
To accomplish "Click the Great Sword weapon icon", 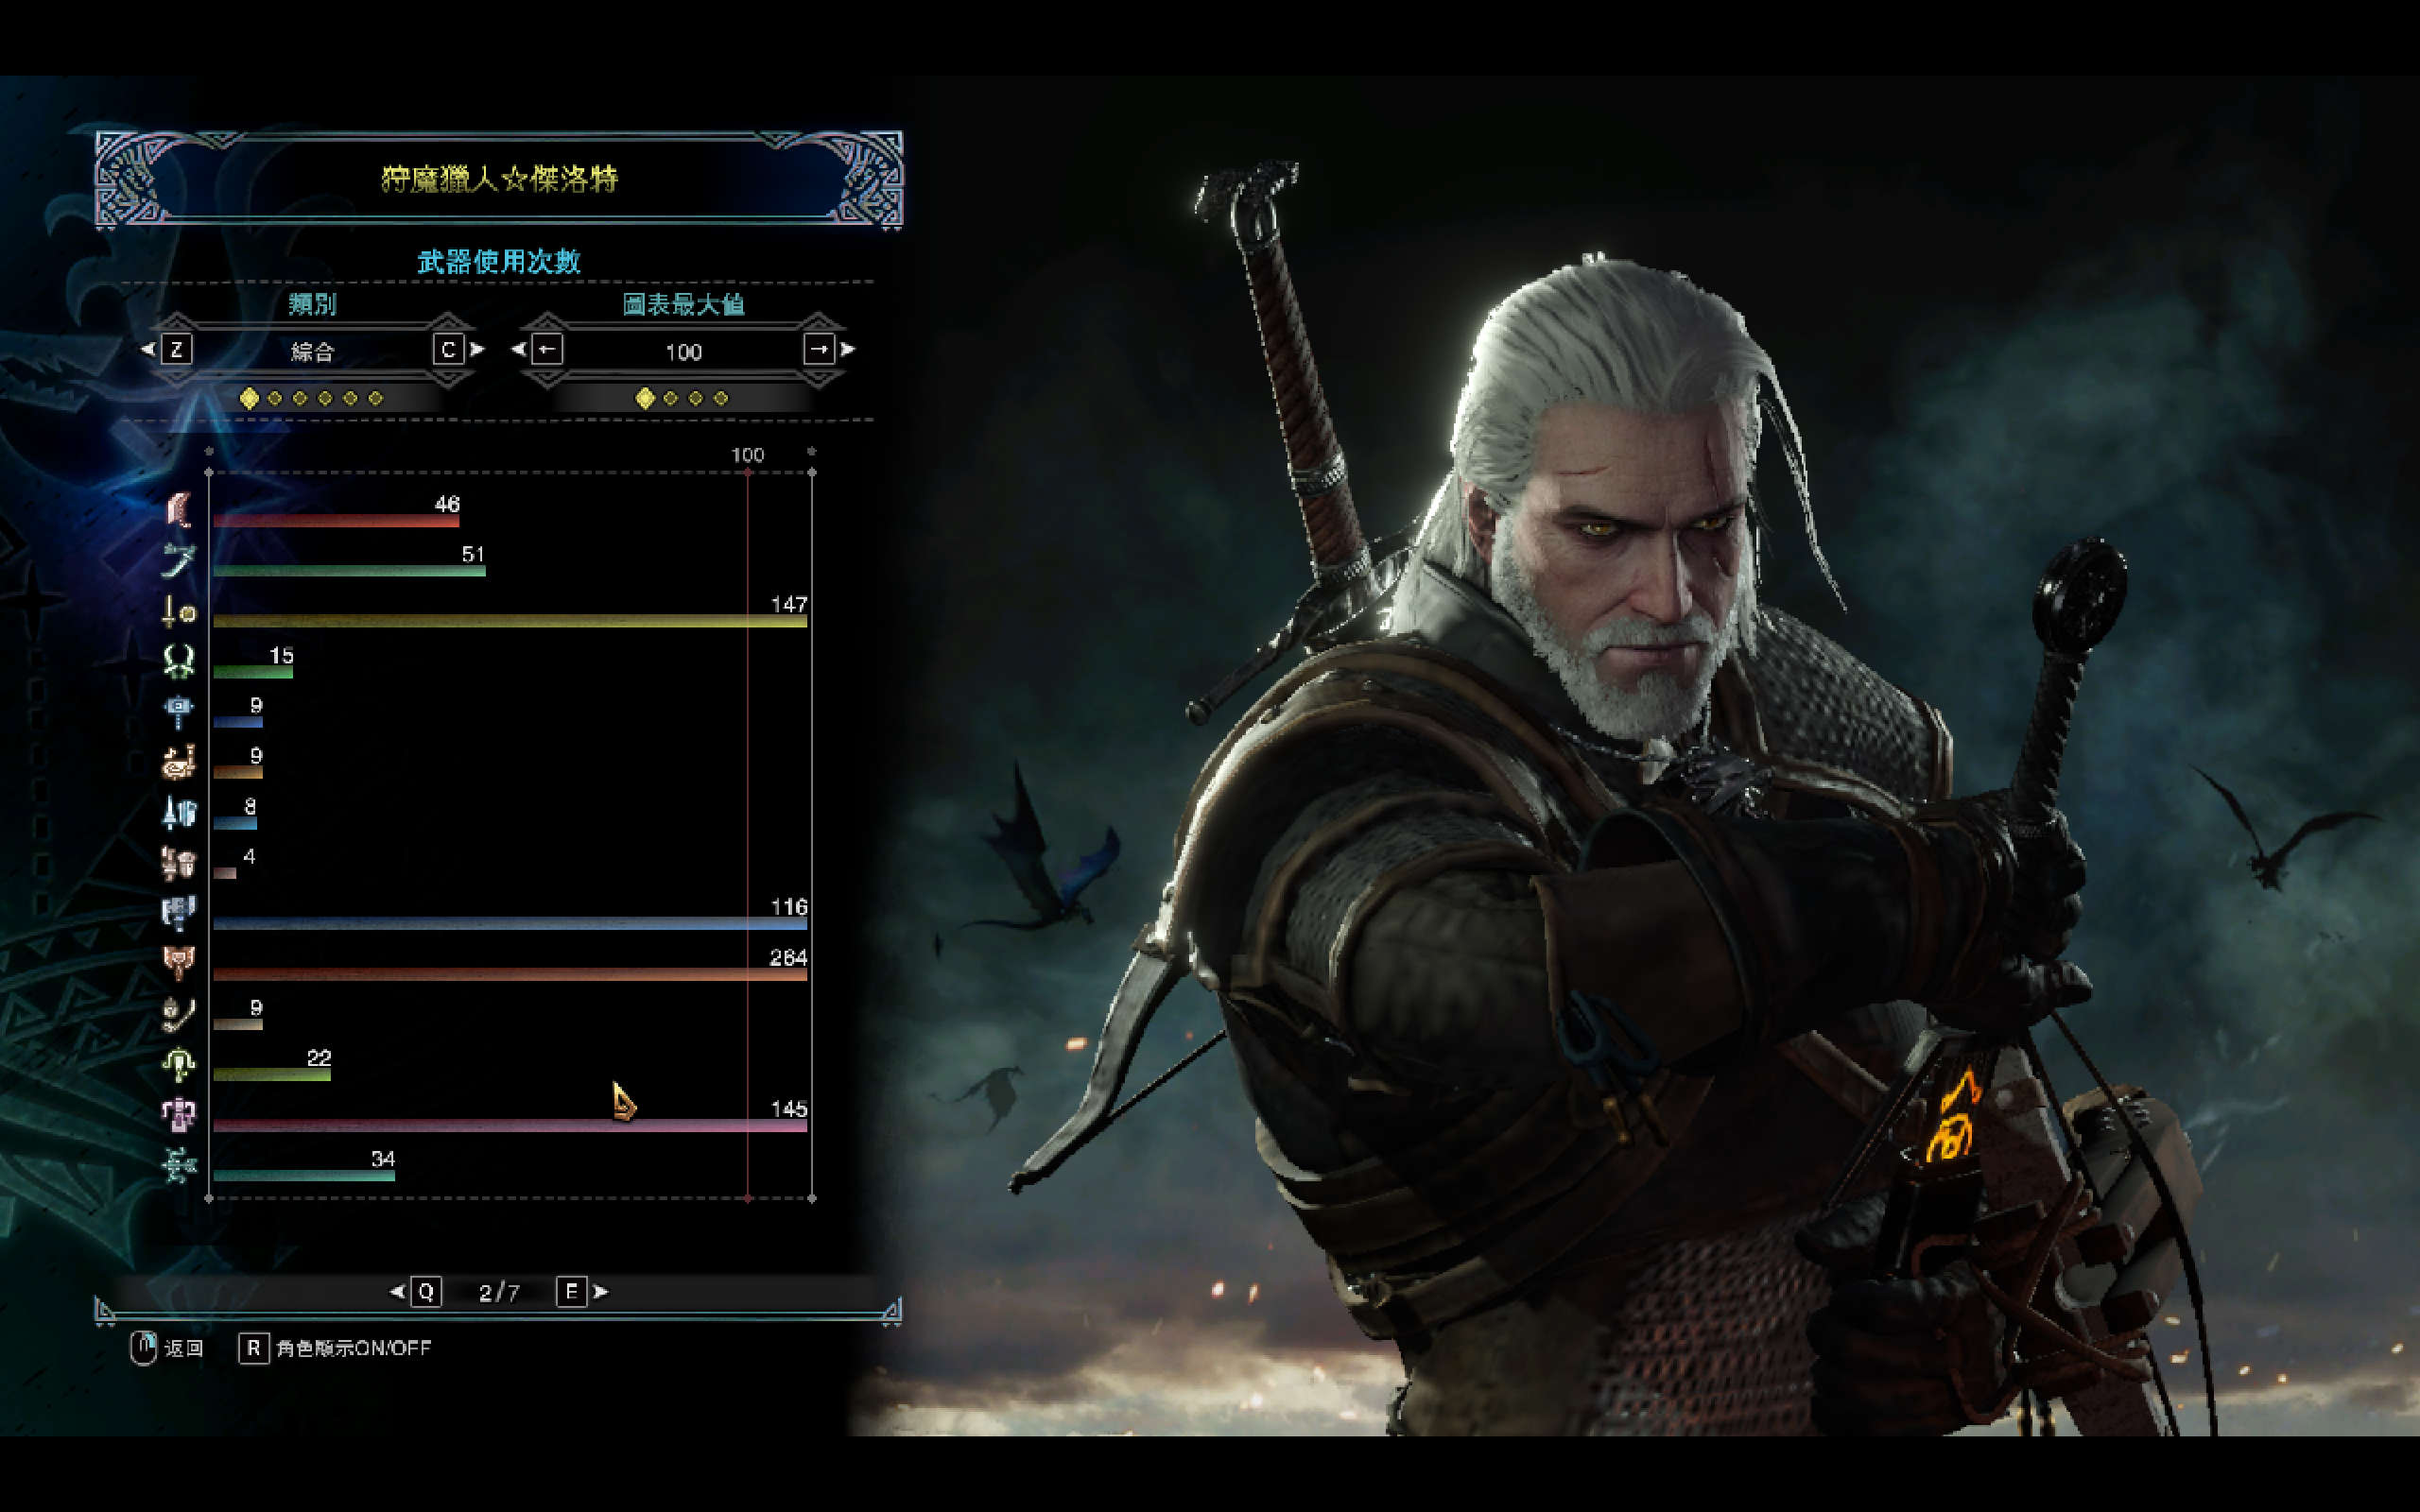I will [x=178, y=510].
